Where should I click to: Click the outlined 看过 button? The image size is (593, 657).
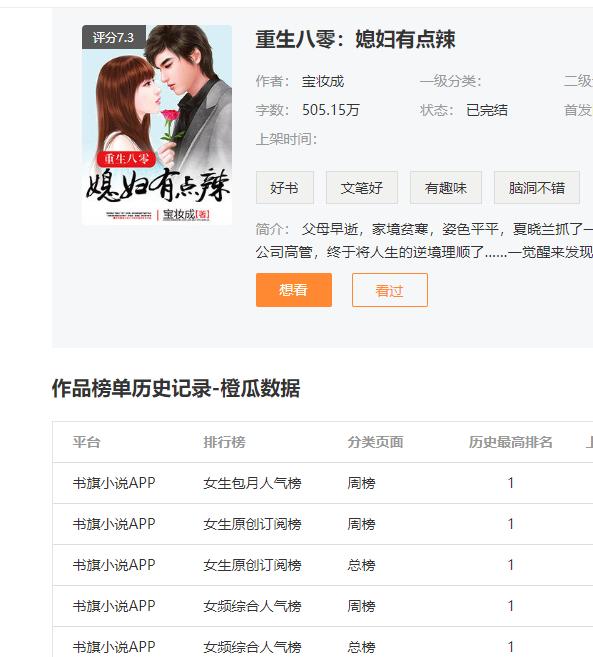pyautogui.click(x=390, y=290)
